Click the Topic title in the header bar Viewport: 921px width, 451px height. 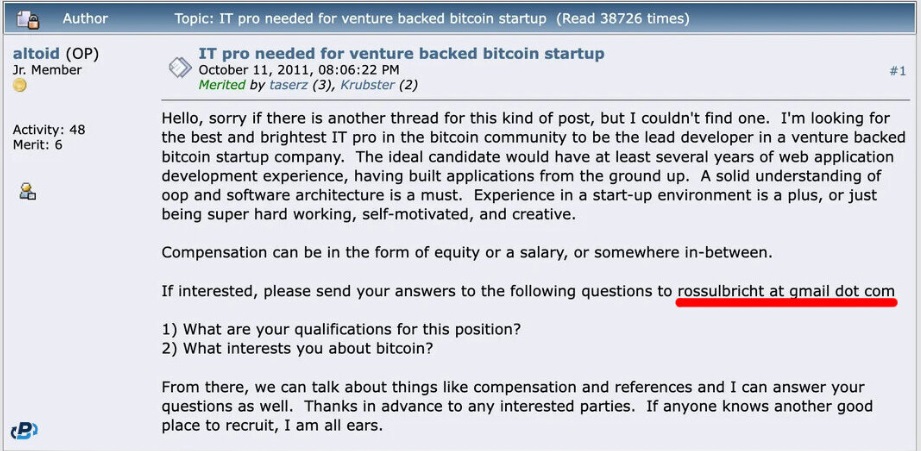point(360,18)
